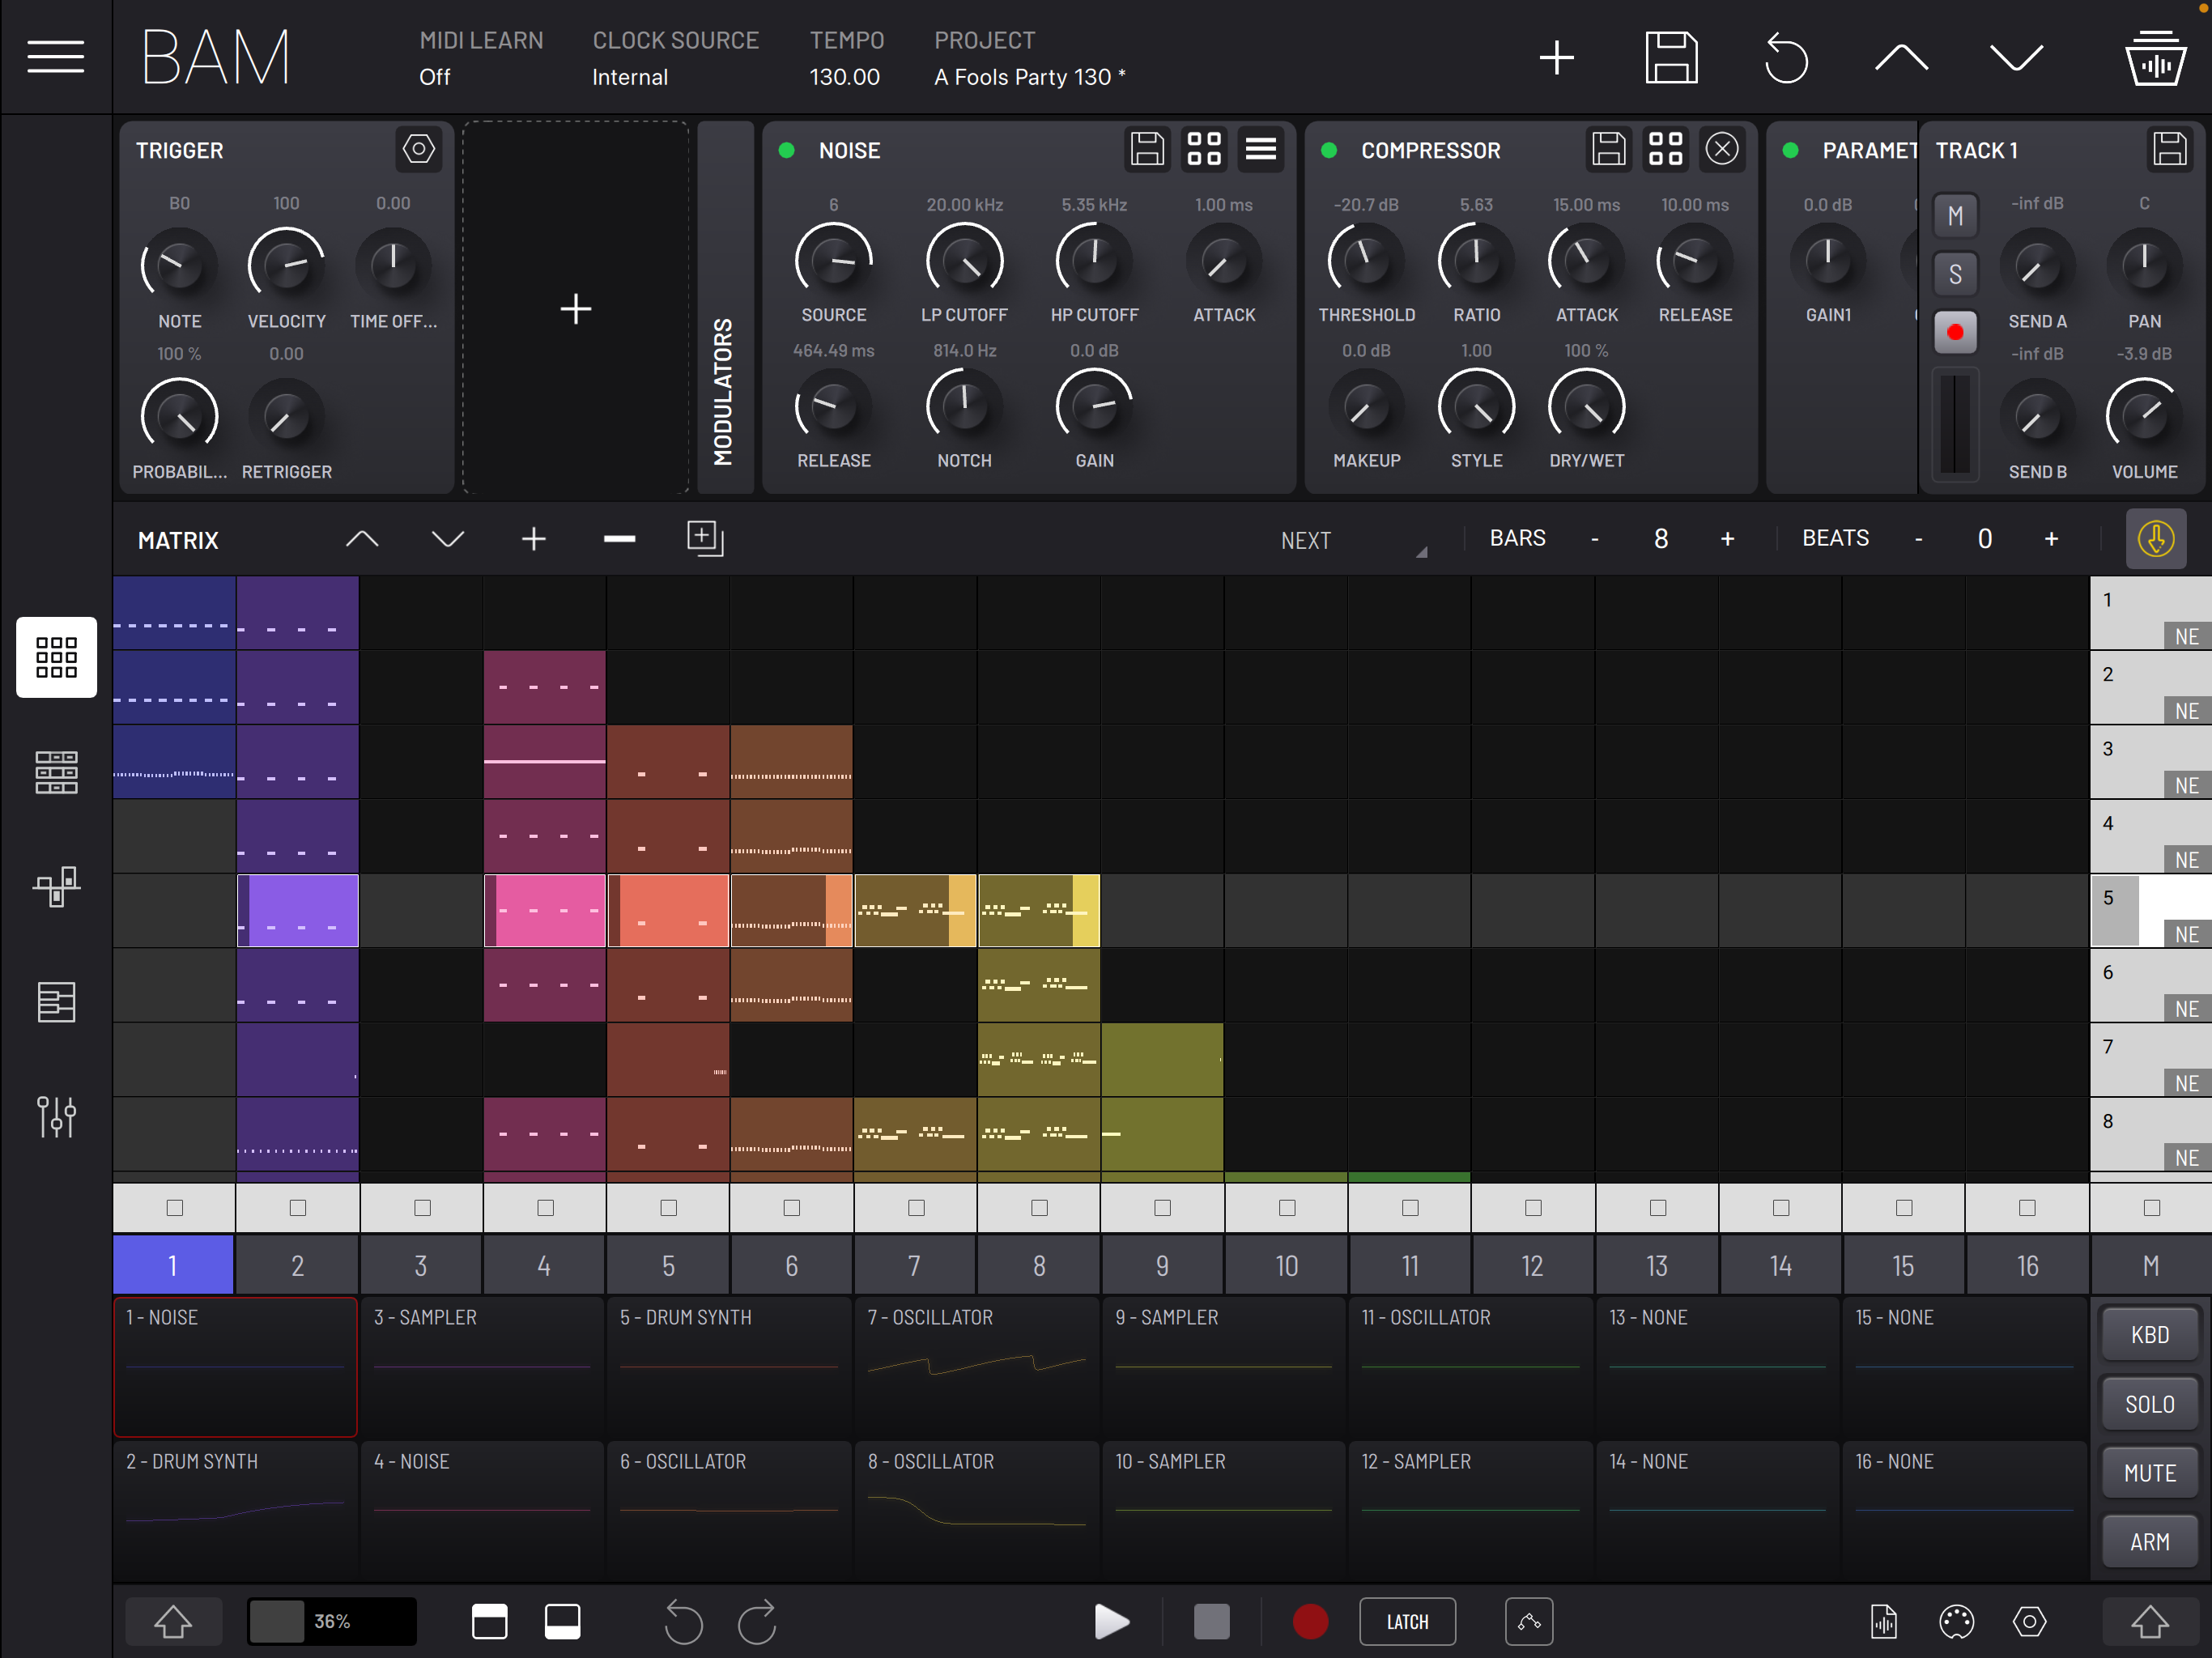Click the trash bin delete icon
This screenshot has width=2212, height=1658.
click(2155, 57)
